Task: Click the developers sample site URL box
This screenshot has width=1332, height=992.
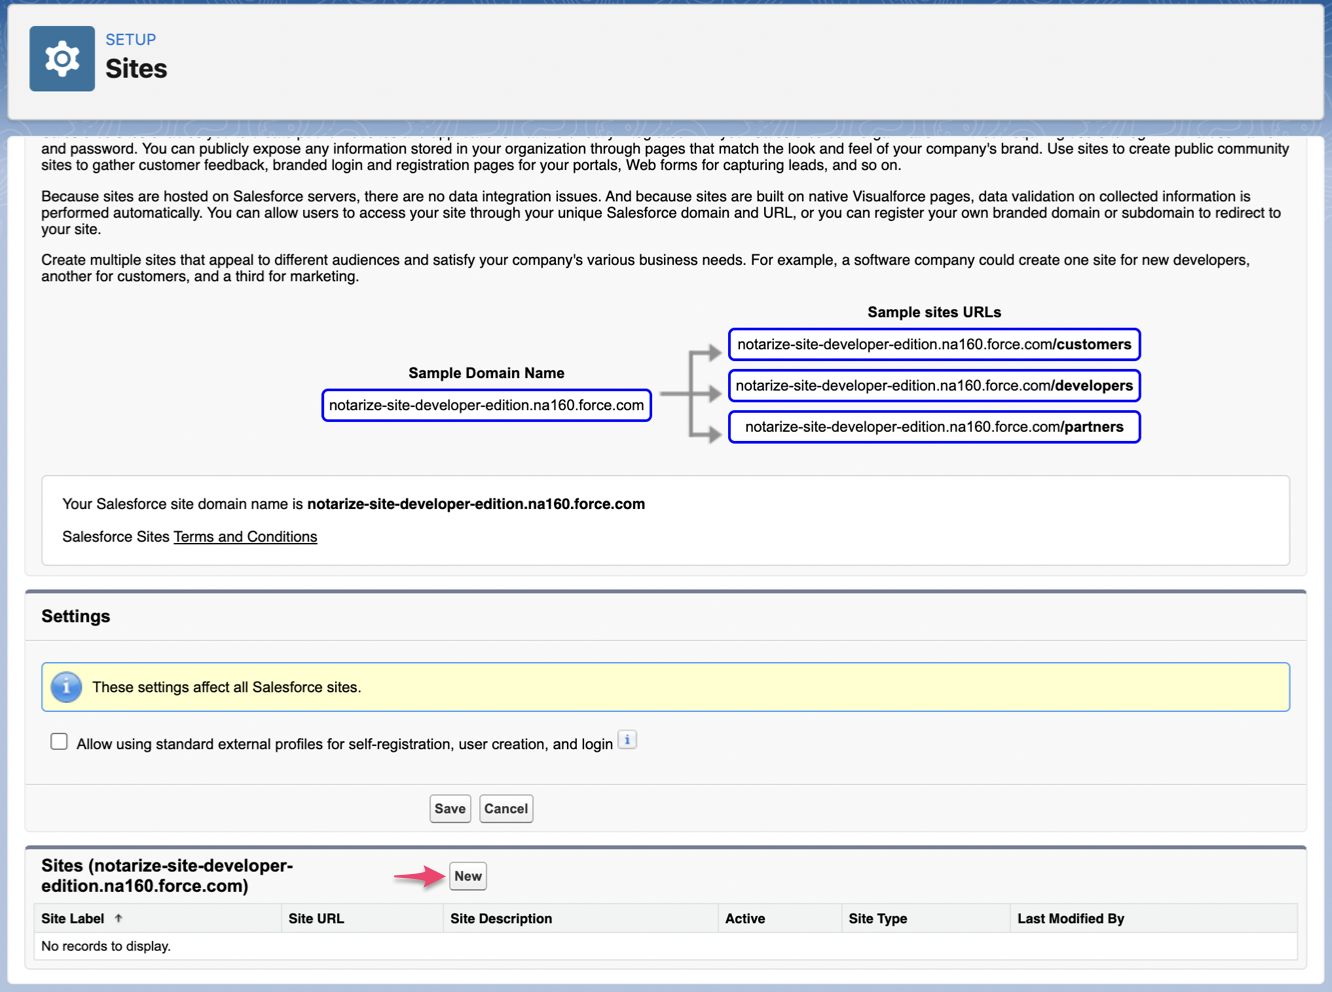Action: coord(934,386)
